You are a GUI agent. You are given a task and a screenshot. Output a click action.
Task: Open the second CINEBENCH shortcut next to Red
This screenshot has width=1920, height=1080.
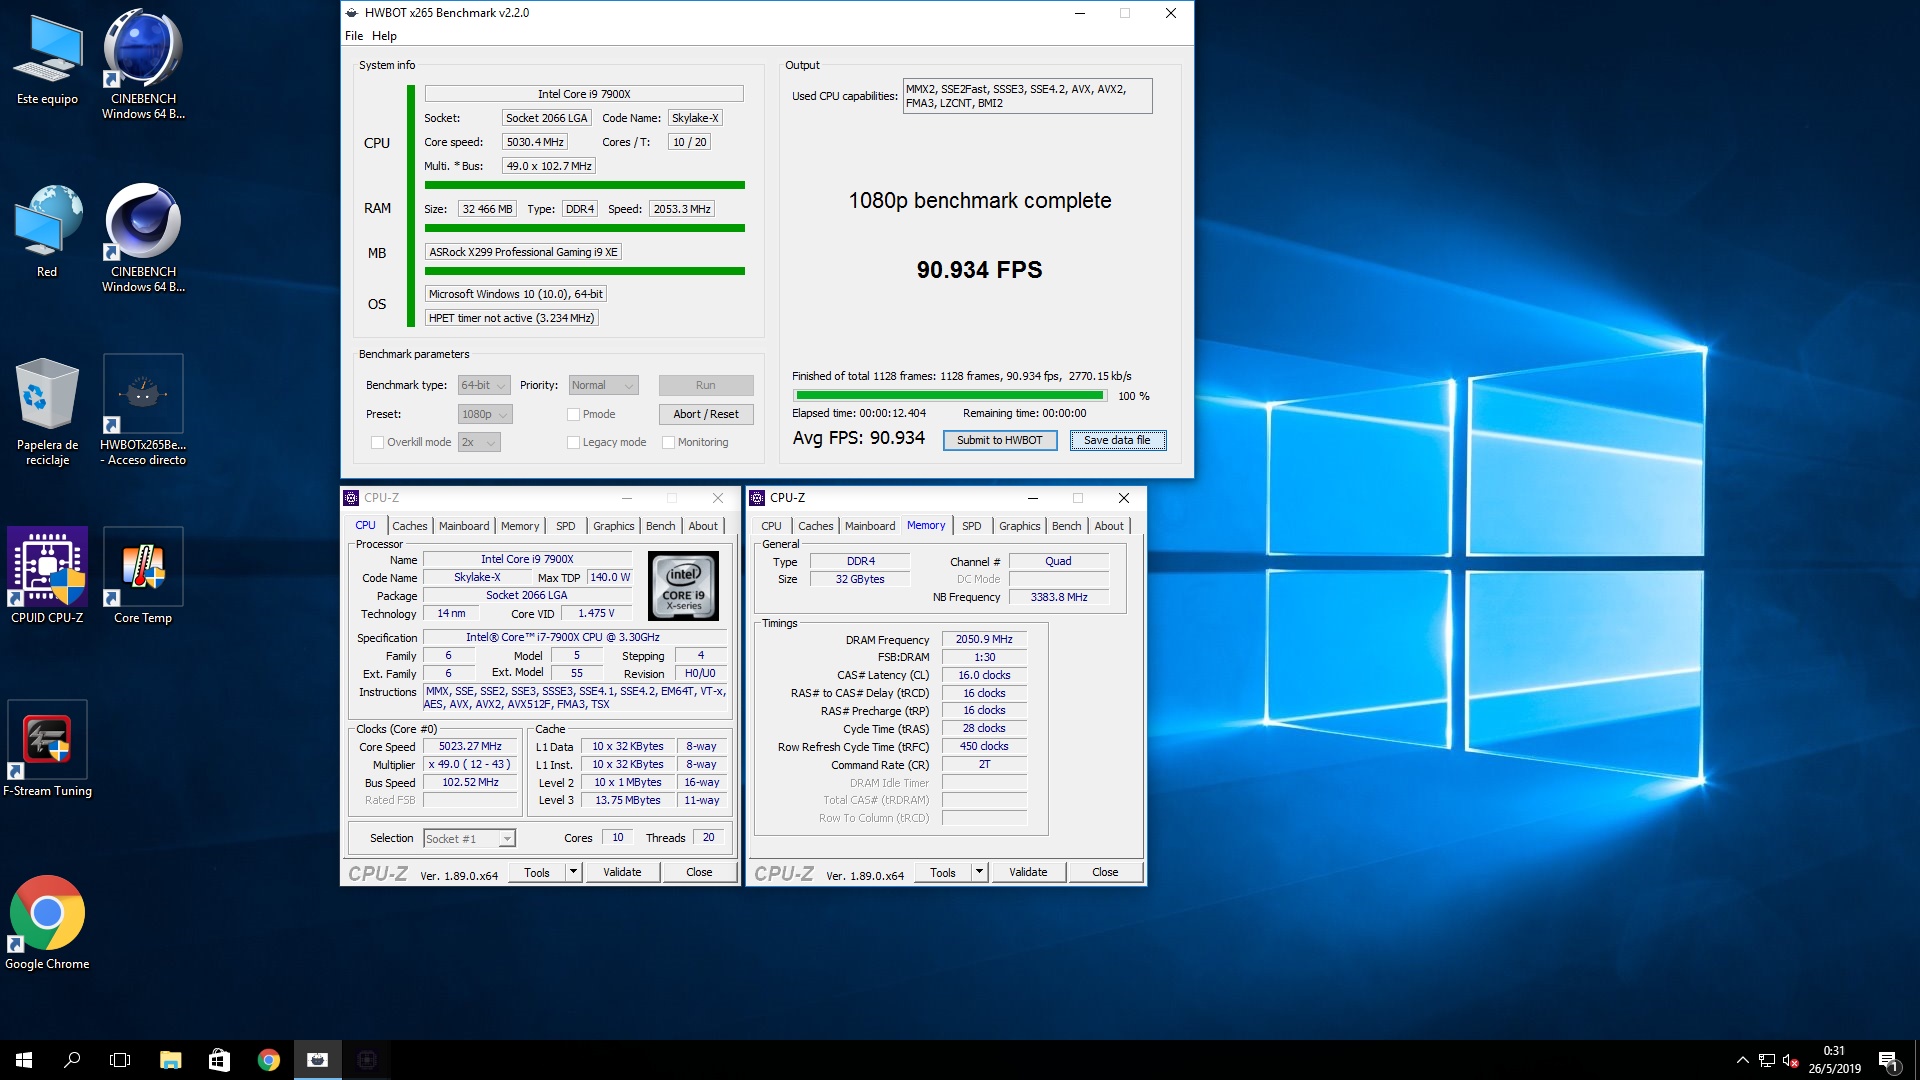(x=143, y=237)
